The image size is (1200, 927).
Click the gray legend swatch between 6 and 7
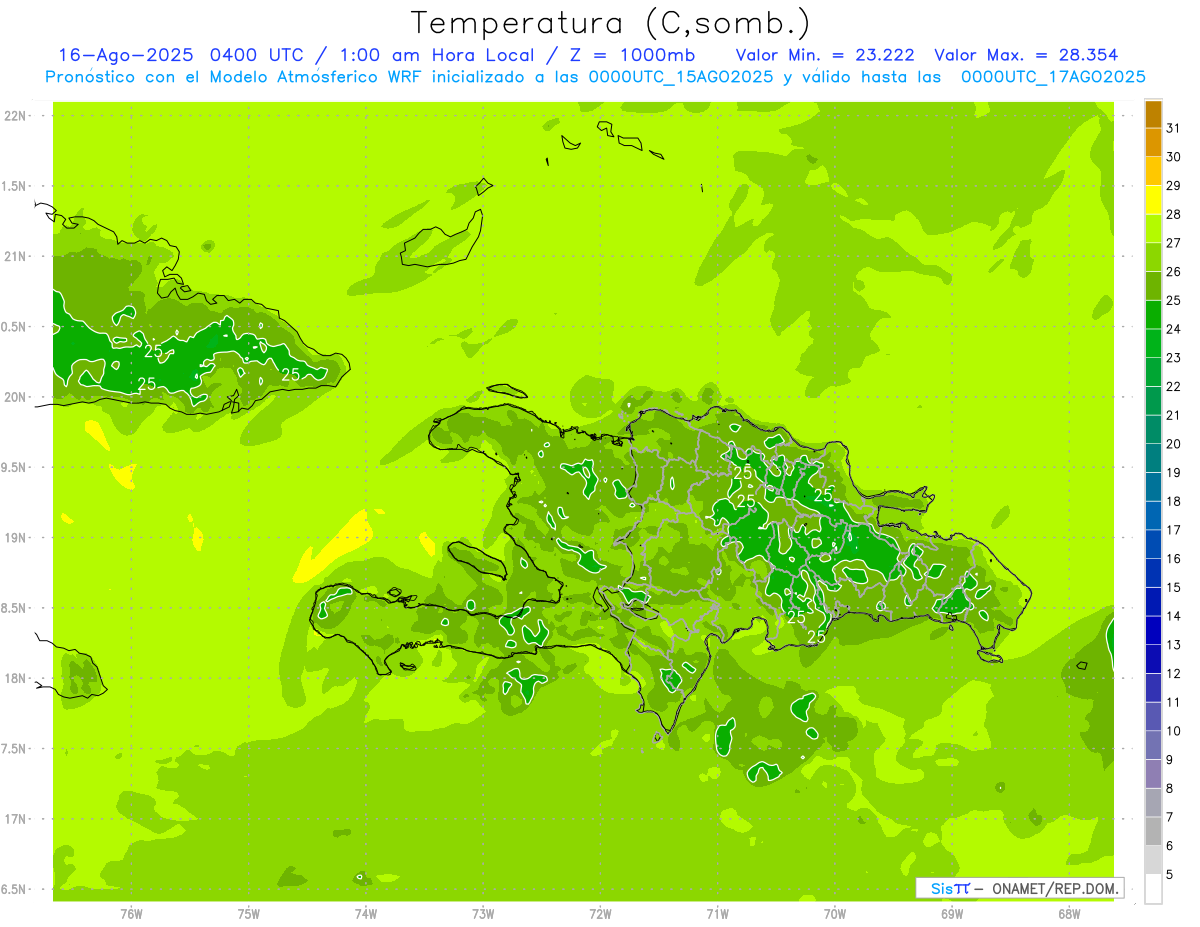click(x=1153, y=831)
